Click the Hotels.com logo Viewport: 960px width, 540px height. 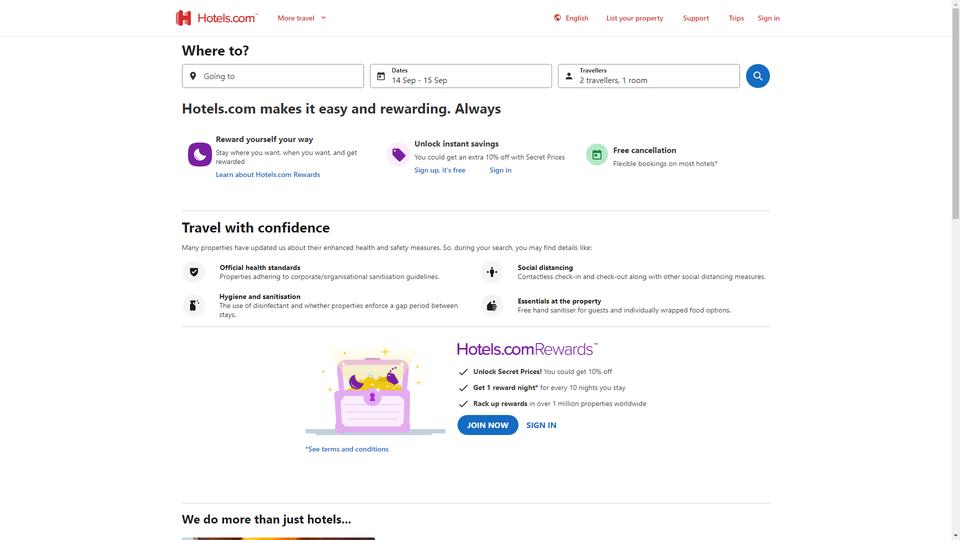(x=217, y=18)
